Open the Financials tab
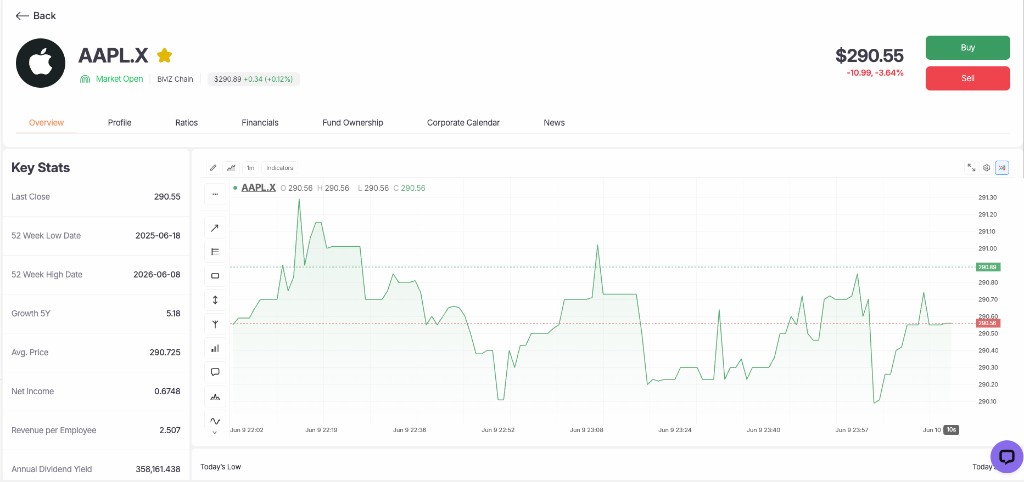 (x=260, y=123)
